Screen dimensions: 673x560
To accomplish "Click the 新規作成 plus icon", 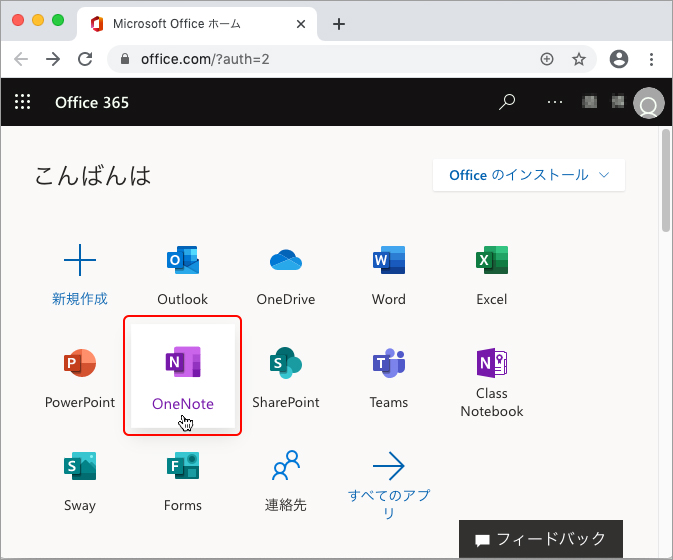I will 80,262.
